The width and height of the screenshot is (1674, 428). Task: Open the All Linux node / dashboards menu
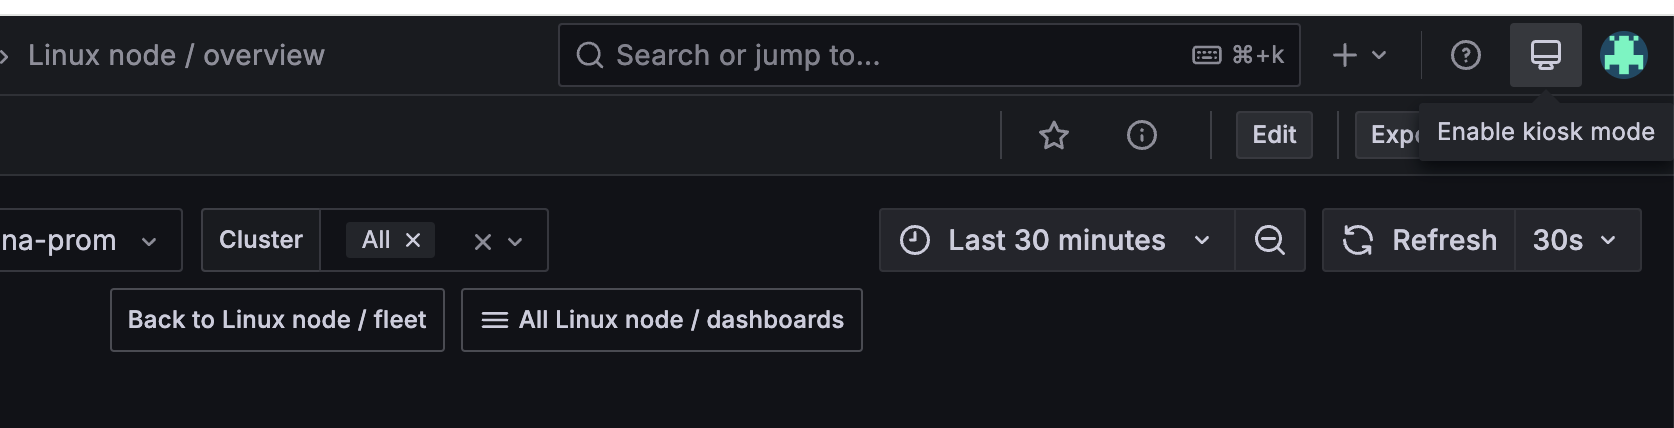pyautogui.click(x=662, y=320)
